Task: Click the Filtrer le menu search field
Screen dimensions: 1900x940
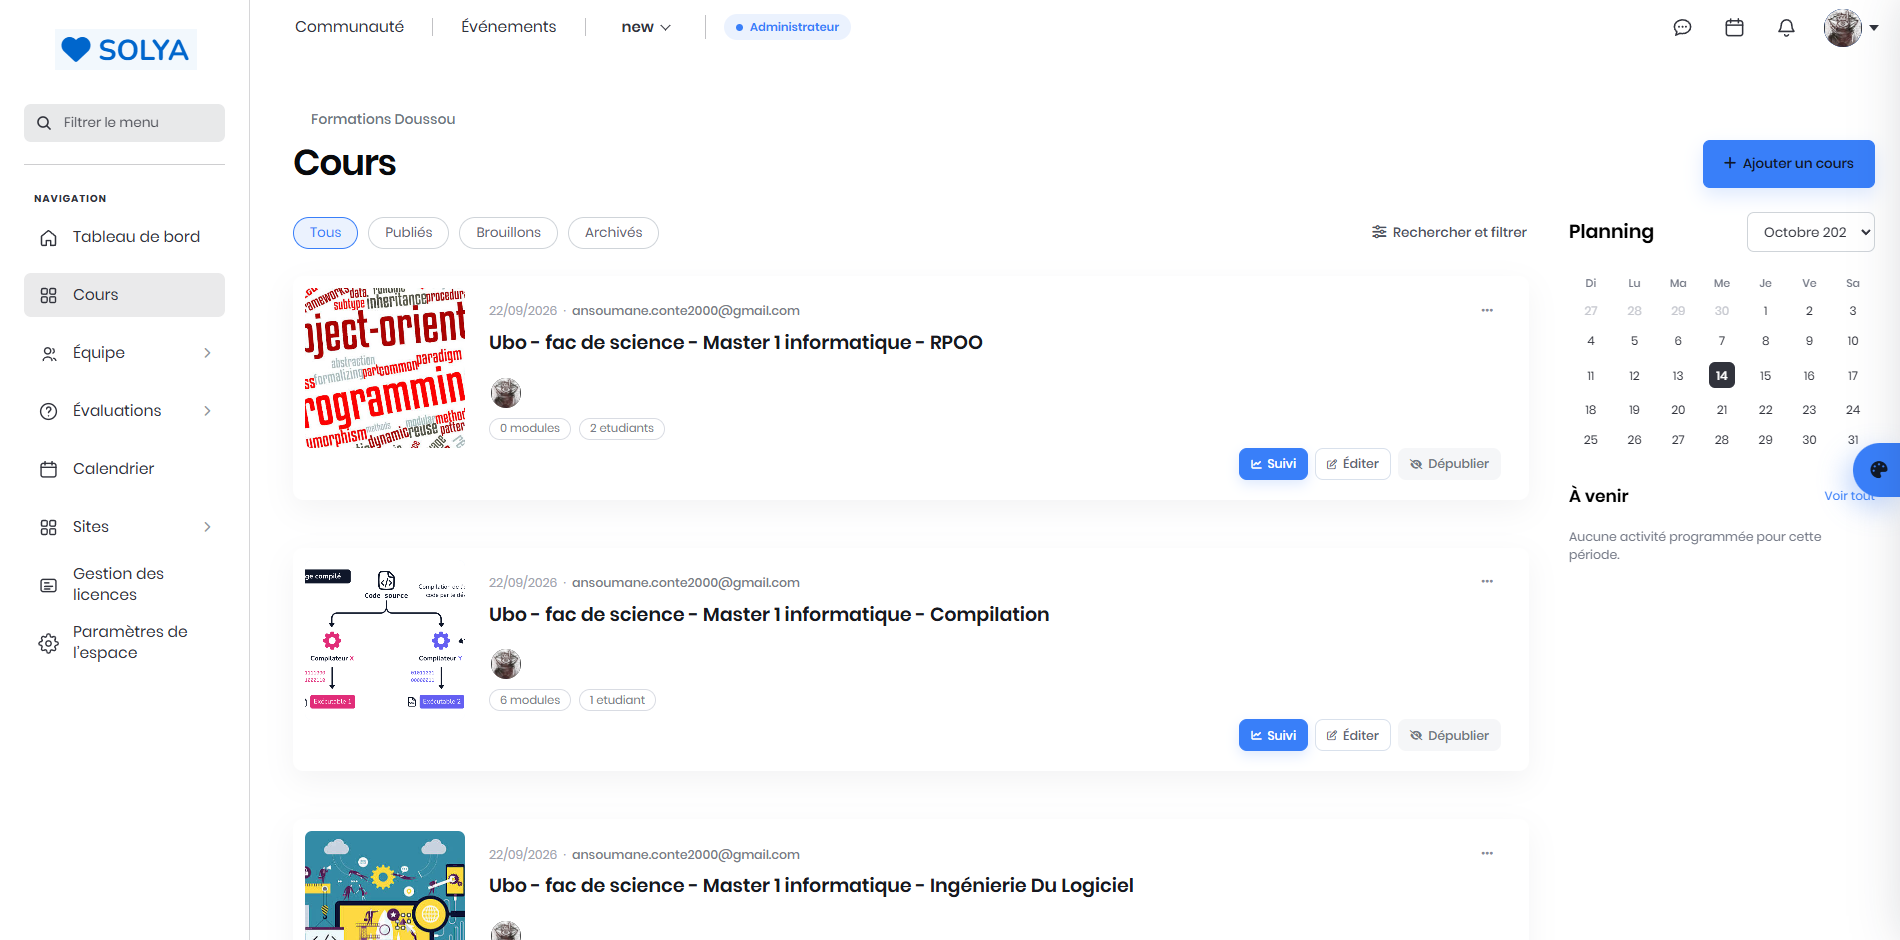Action: (x=124, y=123)
